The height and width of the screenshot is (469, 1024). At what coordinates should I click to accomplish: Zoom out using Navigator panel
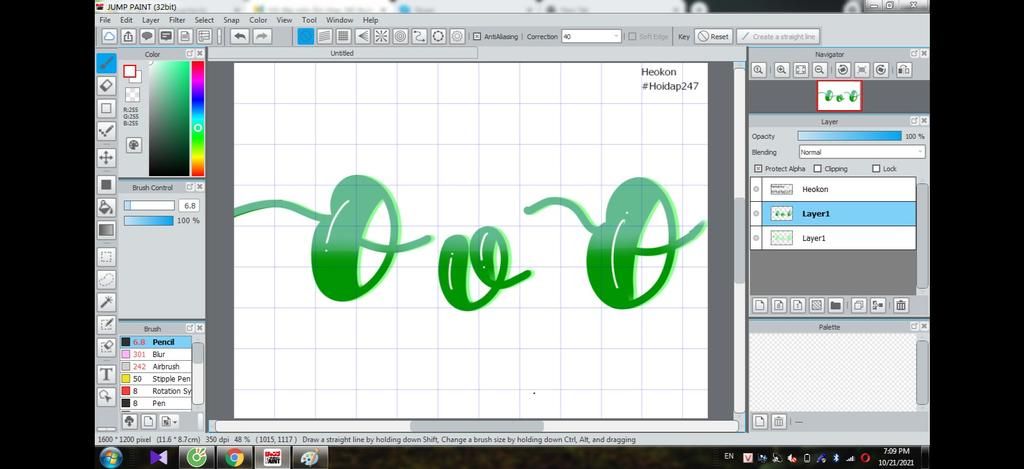tap(819, 71)
